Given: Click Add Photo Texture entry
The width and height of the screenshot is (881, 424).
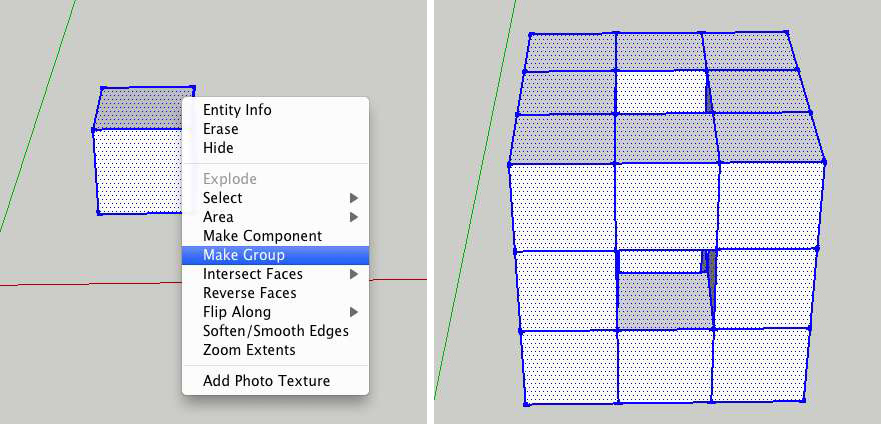Looking at the screenshot, I should (275, 381).
